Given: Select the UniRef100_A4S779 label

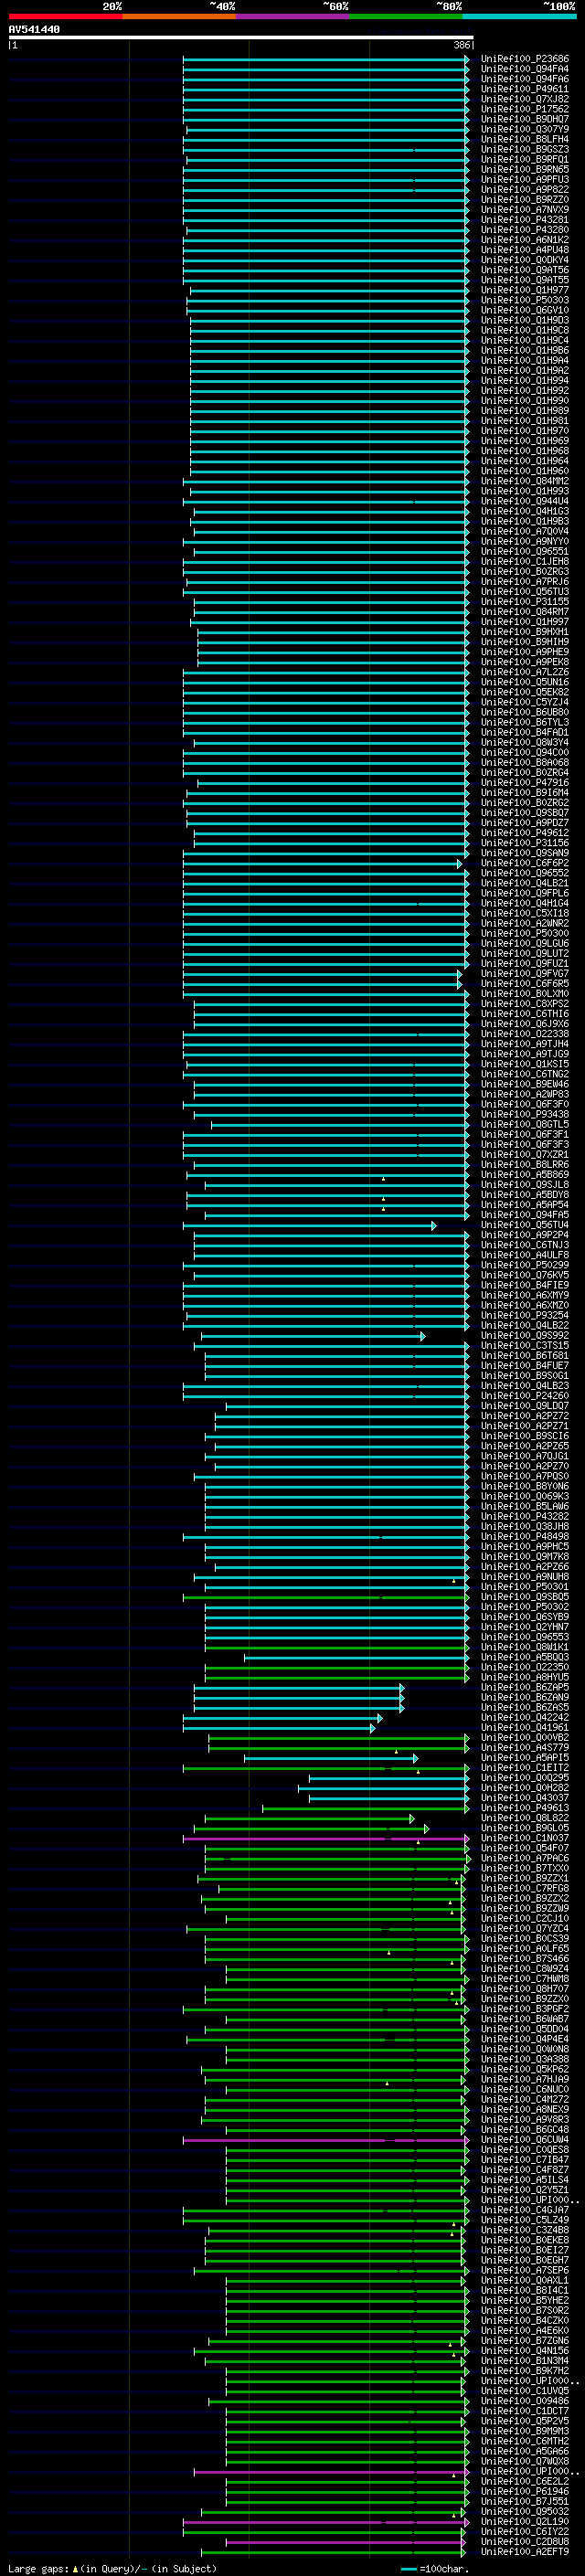Looking at the screenshot, I should 525,1749.
